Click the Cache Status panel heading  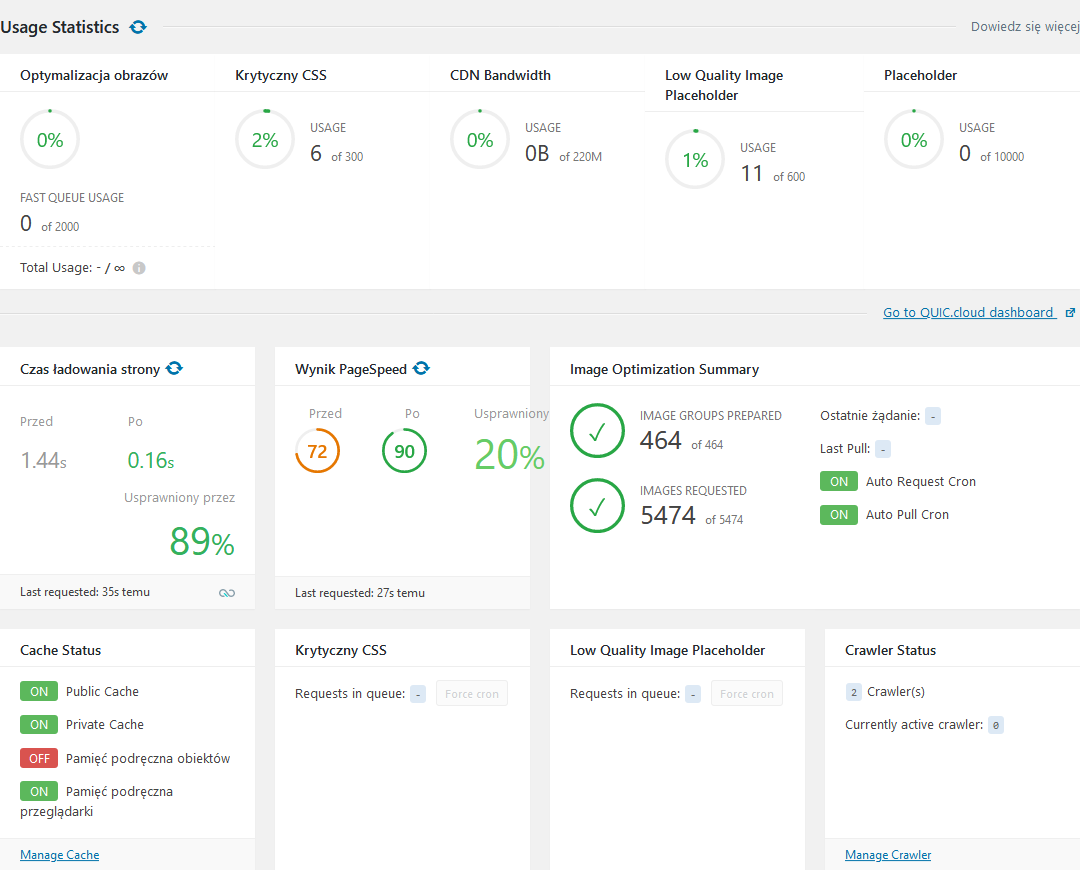(x=61, y=650)
